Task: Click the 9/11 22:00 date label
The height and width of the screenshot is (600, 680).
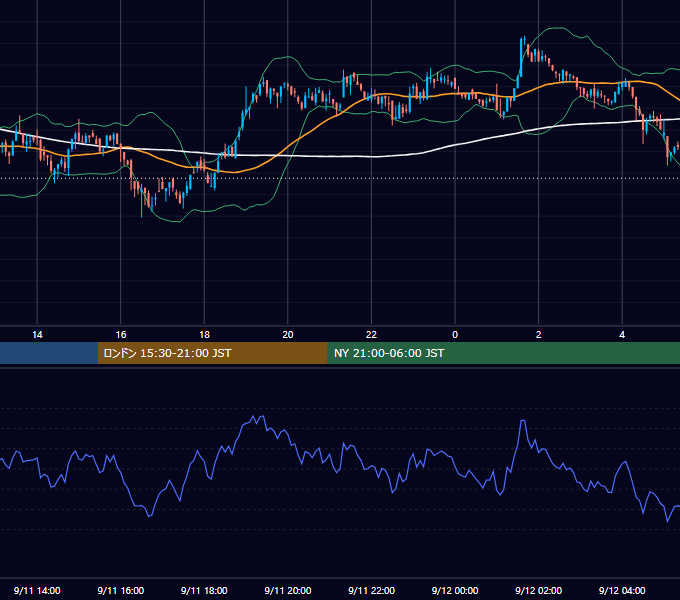Action: [x=371, y=590]
